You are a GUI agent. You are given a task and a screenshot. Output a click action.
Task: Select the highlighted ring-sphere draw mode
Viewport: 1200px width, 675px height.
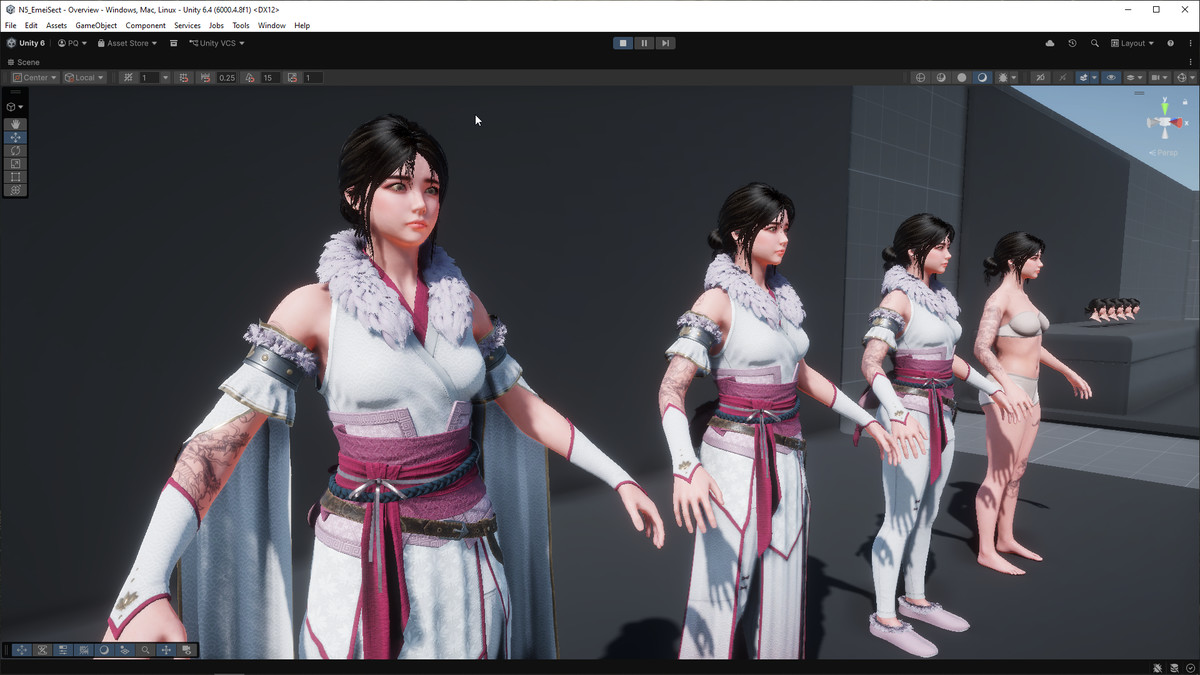pyautogui.click(x=982, y=77)
